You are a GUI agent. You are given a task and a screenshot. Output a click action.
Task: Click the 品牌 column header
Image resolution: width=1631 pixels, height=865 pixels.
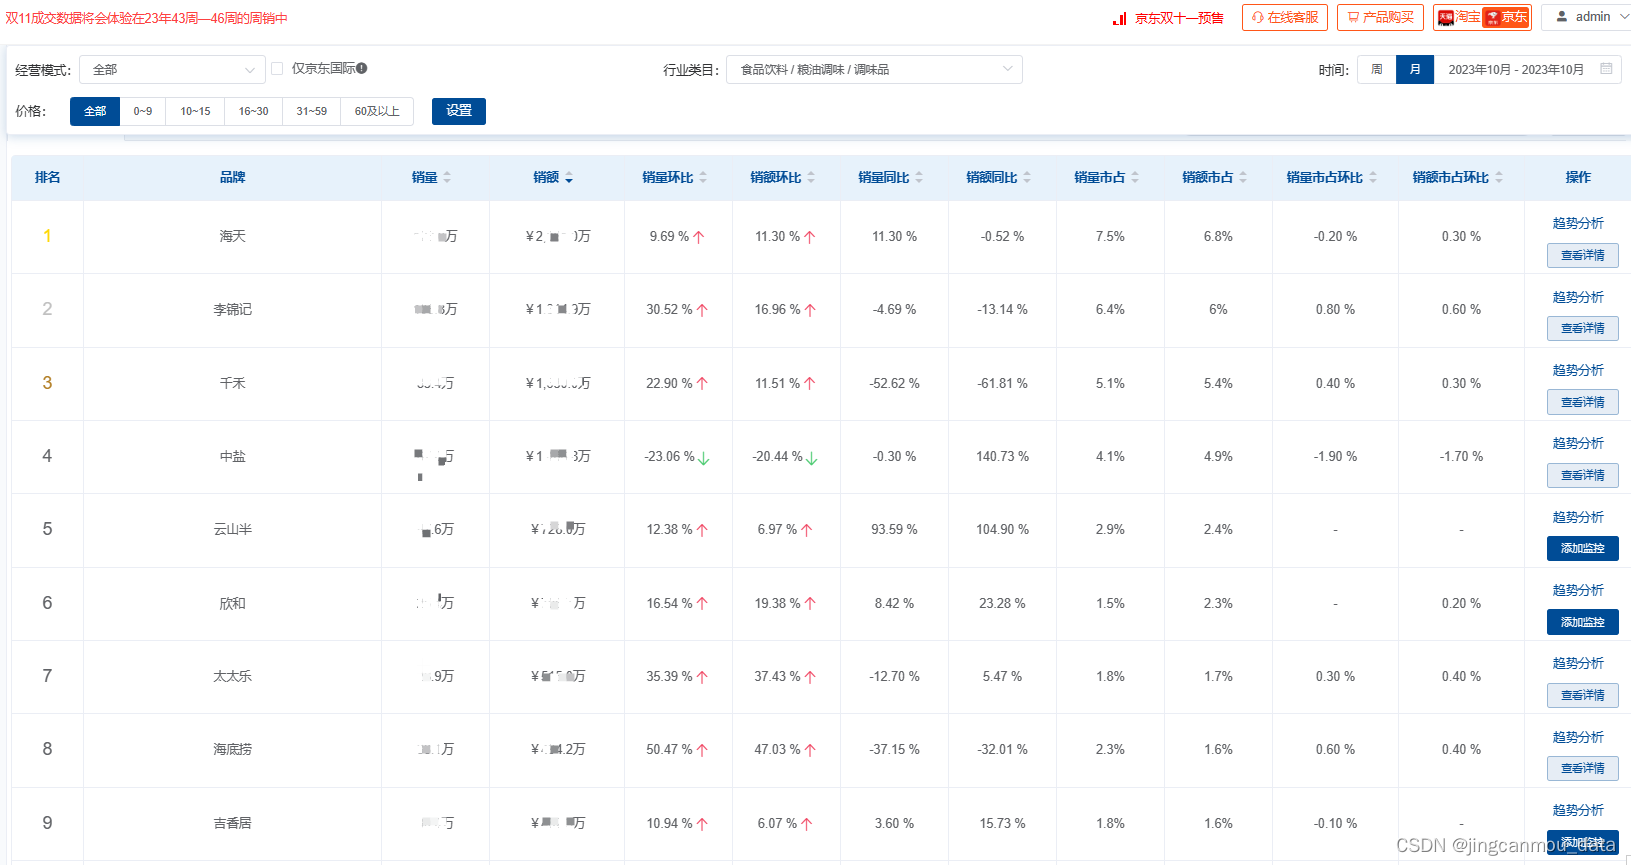[x=233, y=177]
